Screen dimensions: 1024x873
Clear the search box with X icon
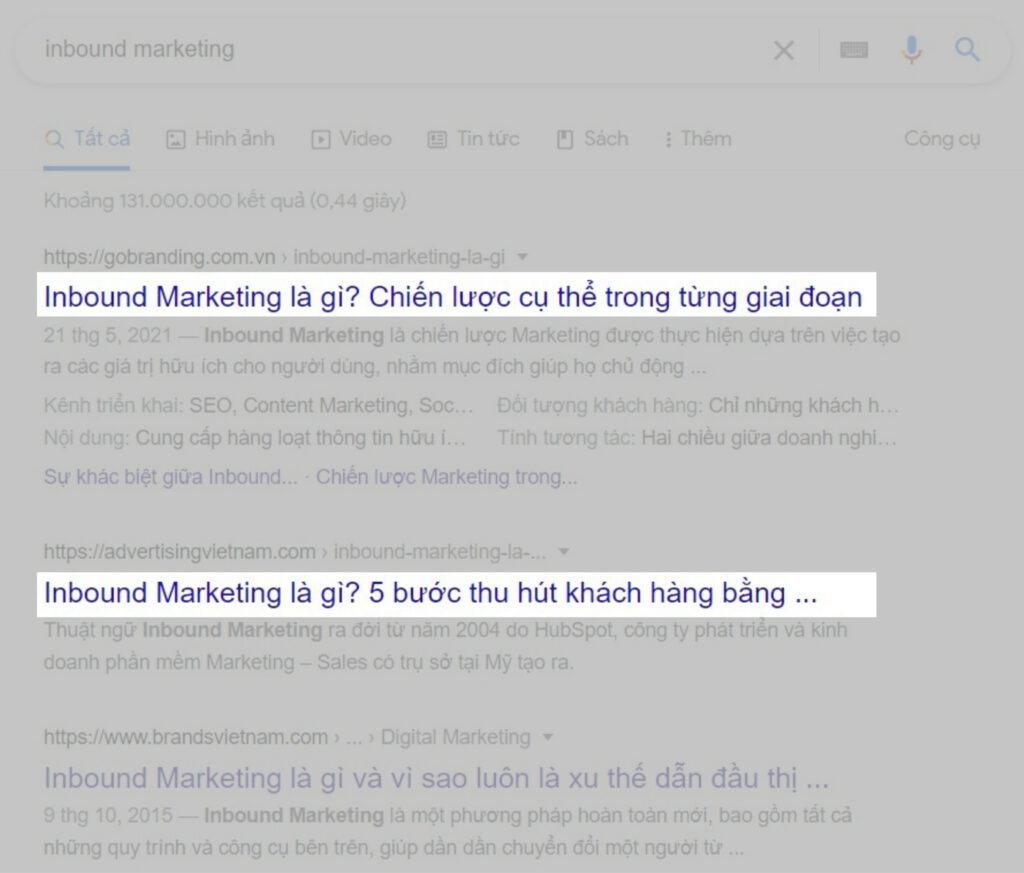pos(784,50)
